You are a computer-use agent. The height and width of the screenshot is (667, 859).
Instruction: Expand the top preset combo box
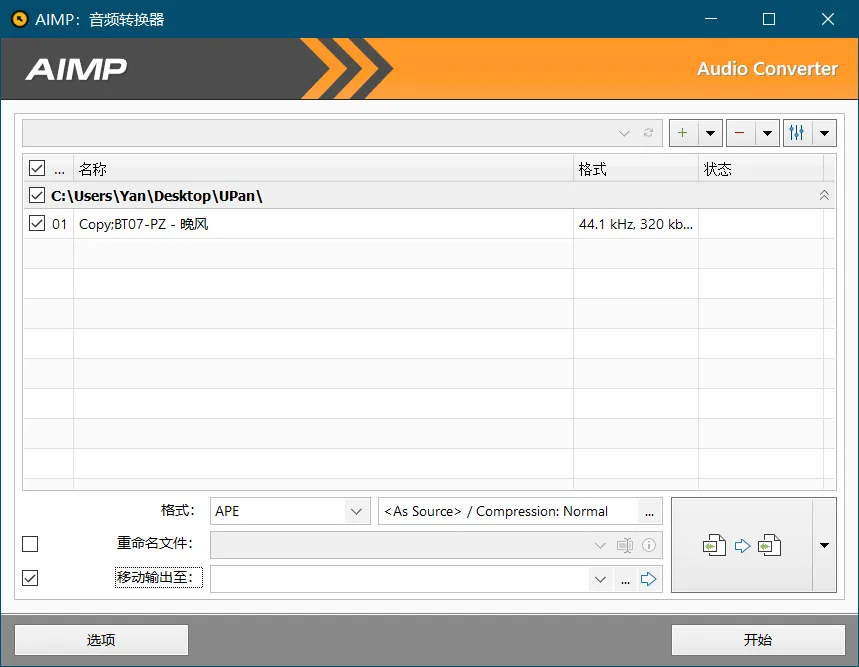[x=624, y=133]
